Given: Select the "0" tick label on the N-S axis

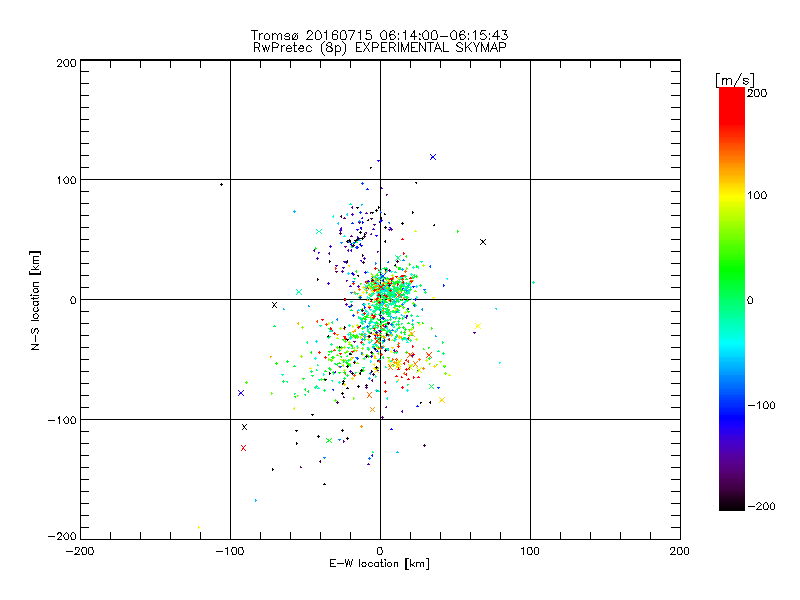Looking at the screenshot, I should 73,300.
